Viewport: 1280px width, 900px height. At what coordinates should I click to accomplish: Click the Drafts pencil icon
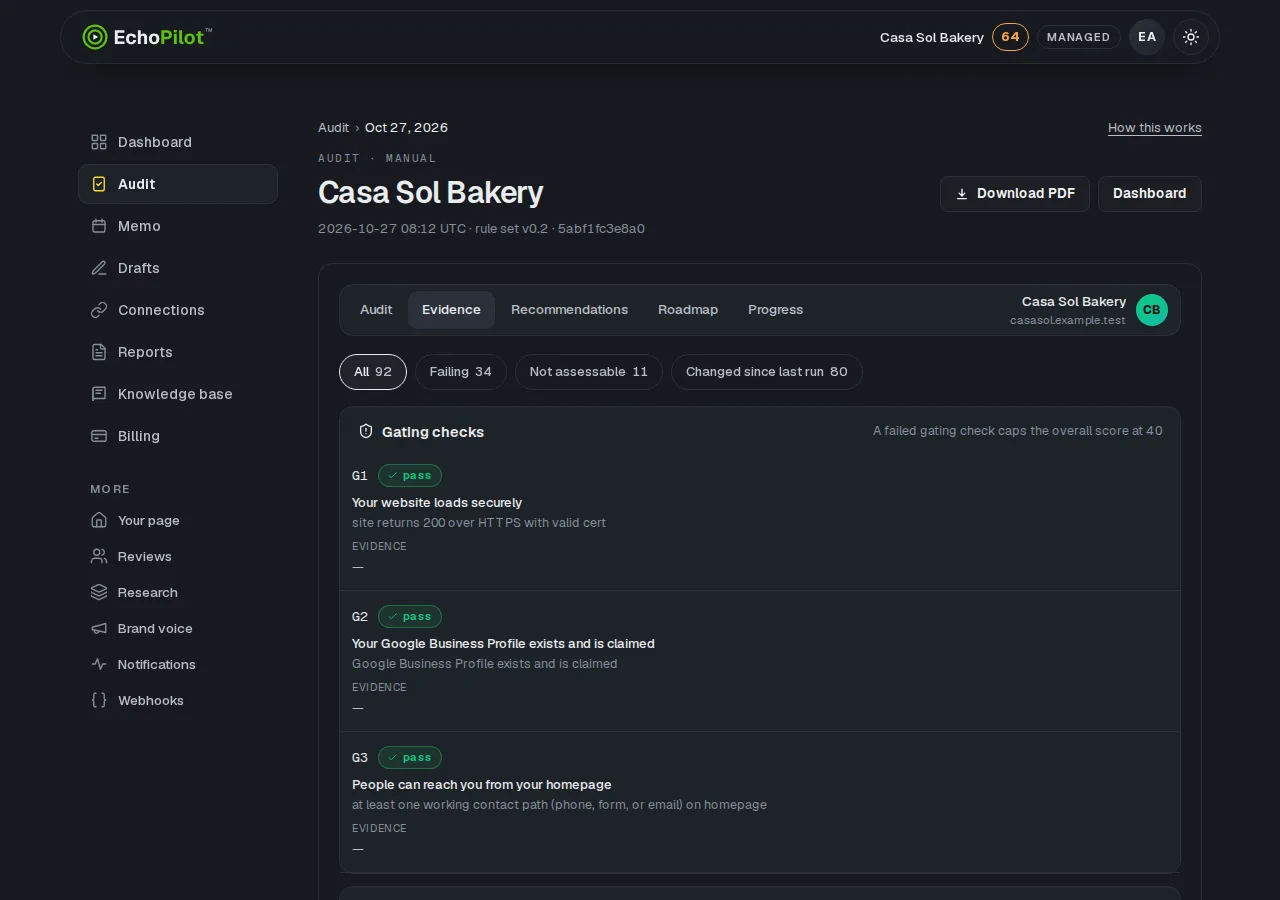pyautogui.click(x=99, y=268)
